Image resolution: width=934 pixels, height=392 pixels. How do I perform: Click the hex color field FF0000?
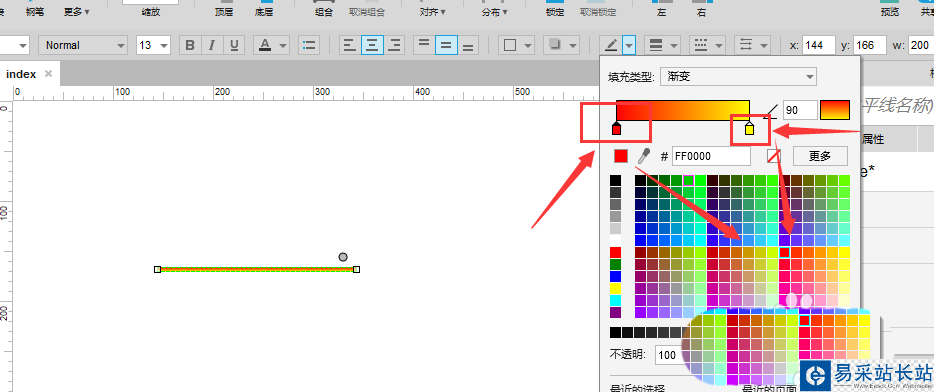(x=711, y=156)
